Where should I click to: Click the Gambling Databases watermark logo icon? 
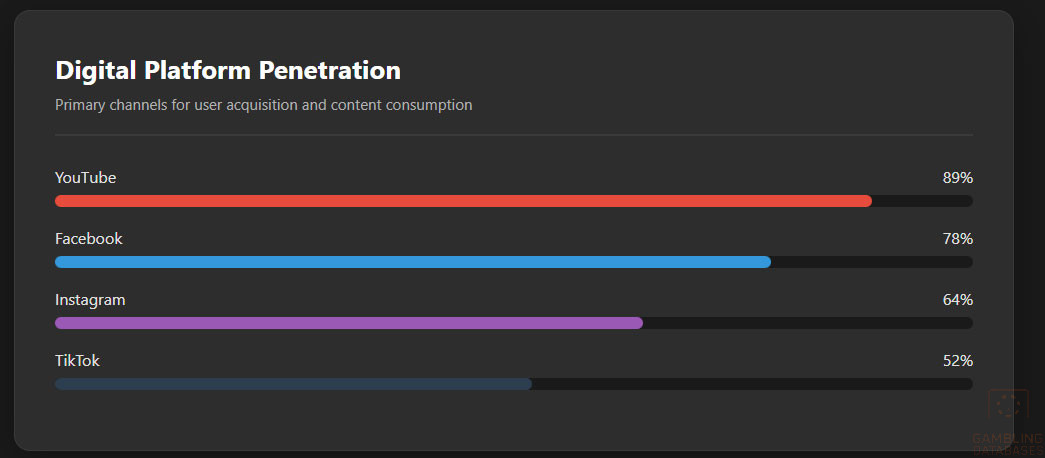click(1007, 405)
